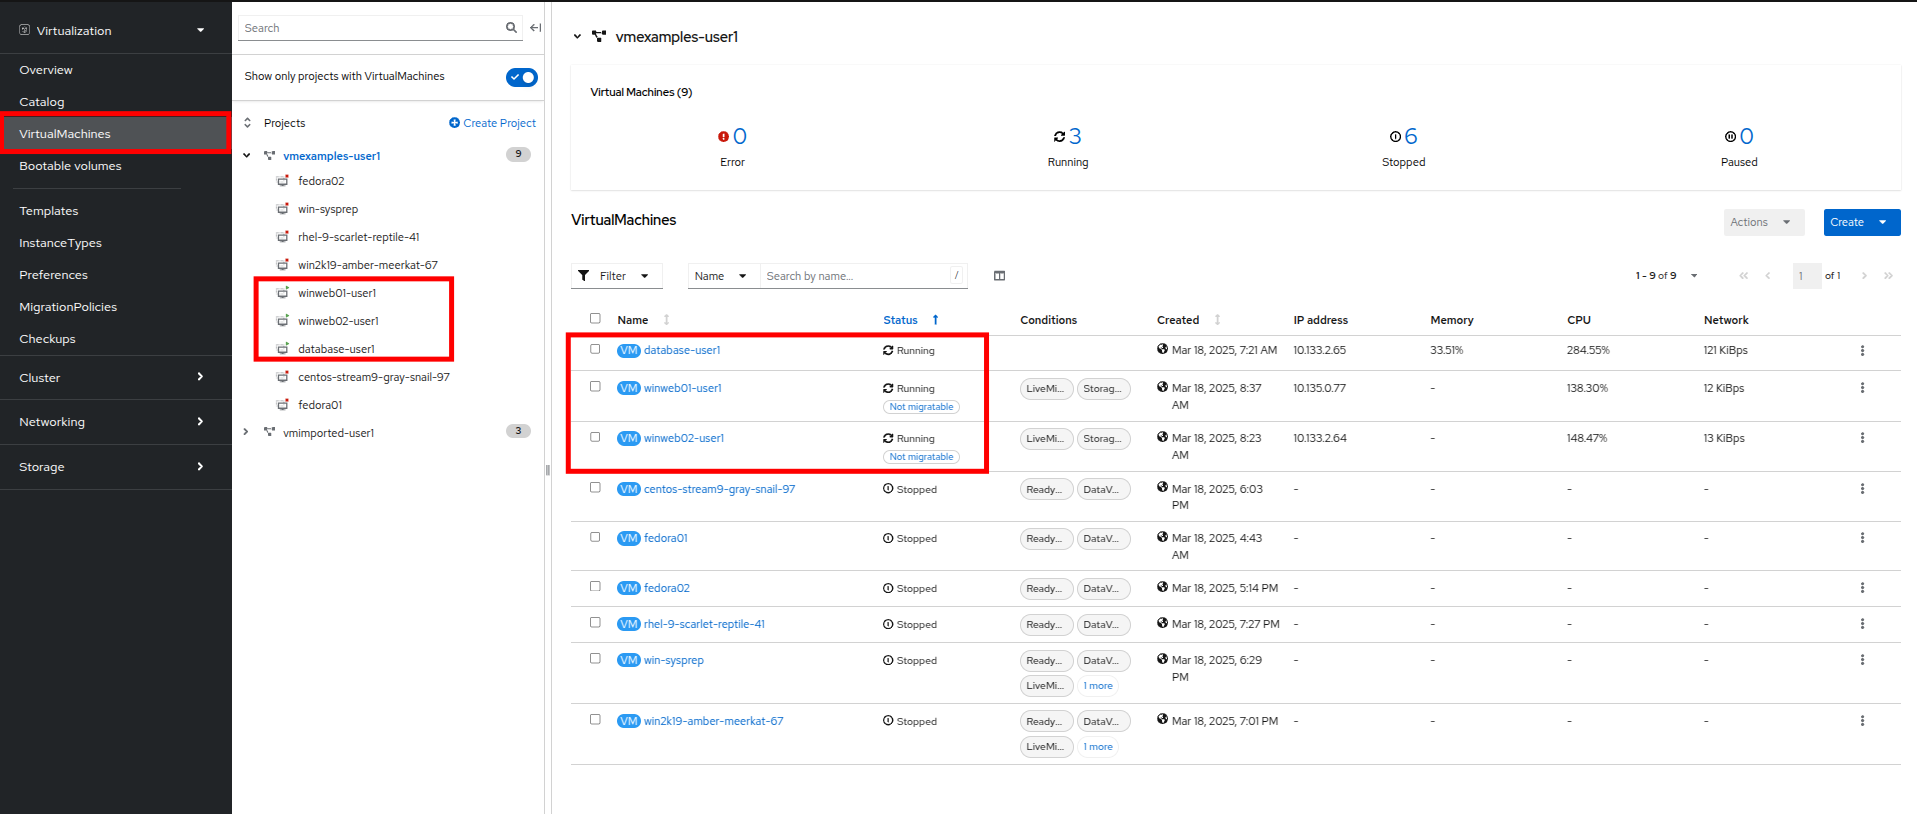This screenshot has height=814, width=1917.
Task: Check the winweb01-user1 row checkbox
Action: coord(595,387)
